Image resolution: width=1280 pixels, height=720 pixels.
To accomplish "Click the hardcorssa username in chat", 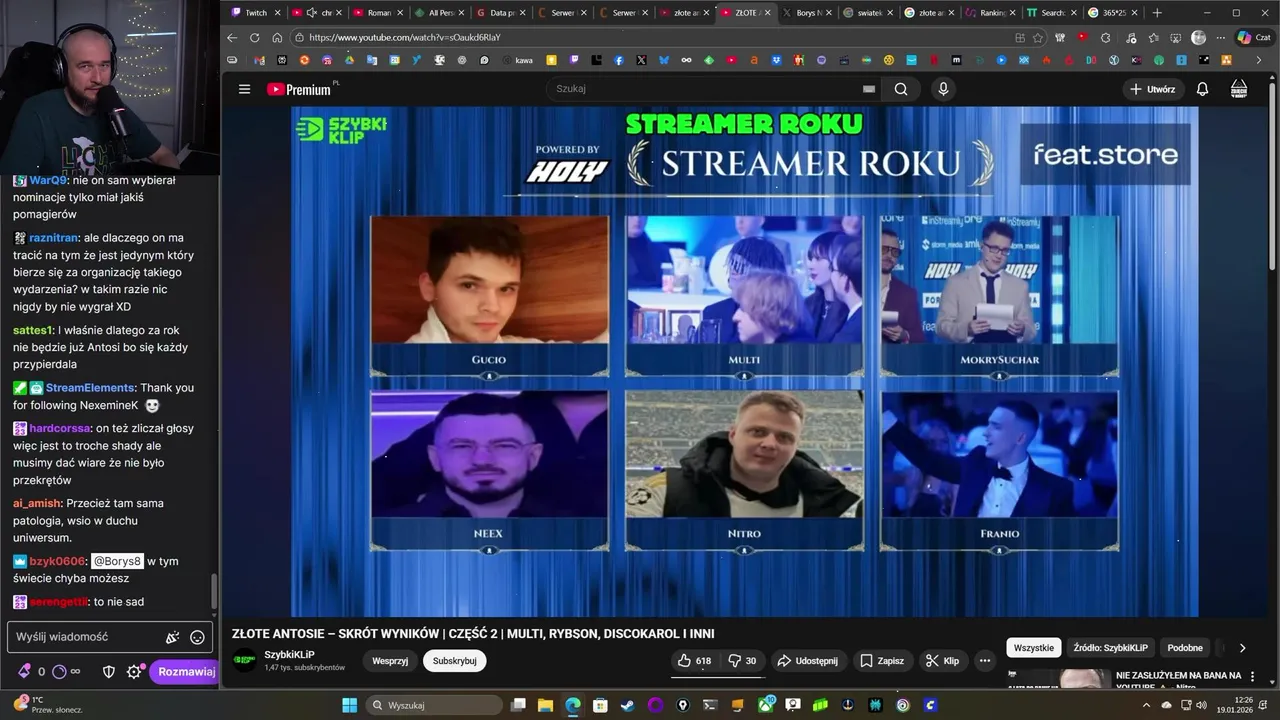I will point(61,428).
